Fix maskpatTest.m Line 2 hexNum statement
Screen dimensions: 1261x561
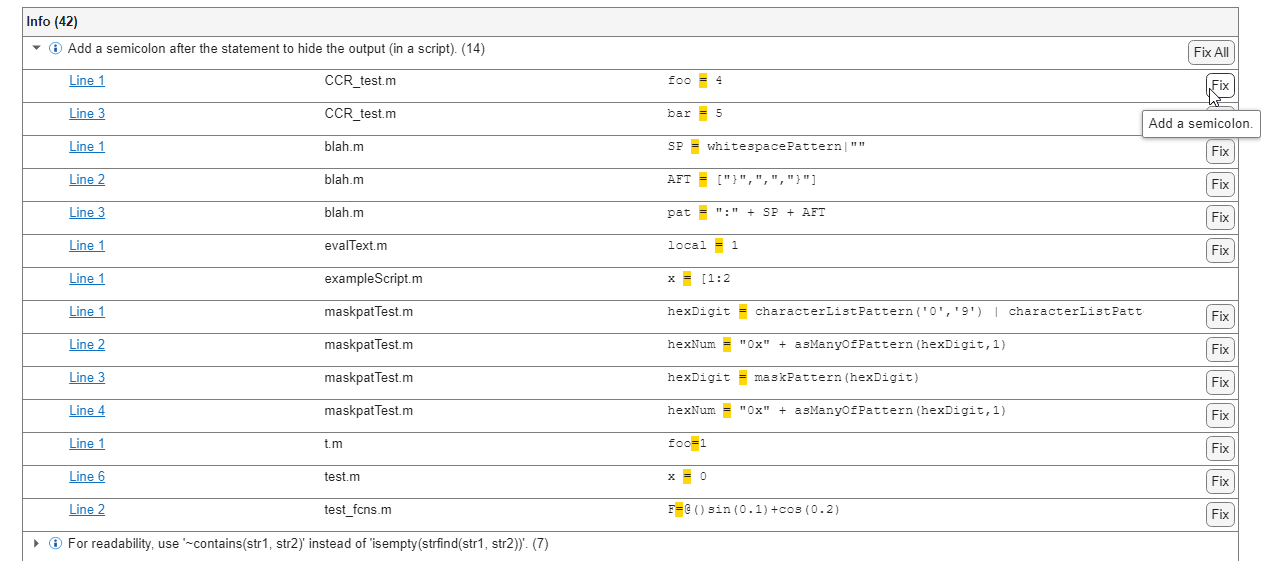click(x=1219, y=350)
